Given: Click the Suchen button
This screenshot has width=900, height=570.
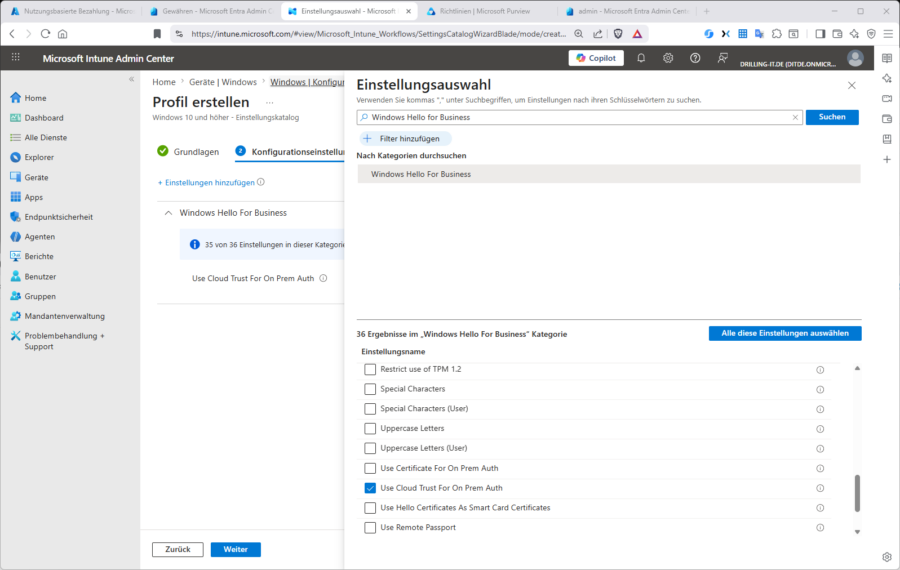Looking at the screenshot, I should pyautogui.click(x=832, y=117).
